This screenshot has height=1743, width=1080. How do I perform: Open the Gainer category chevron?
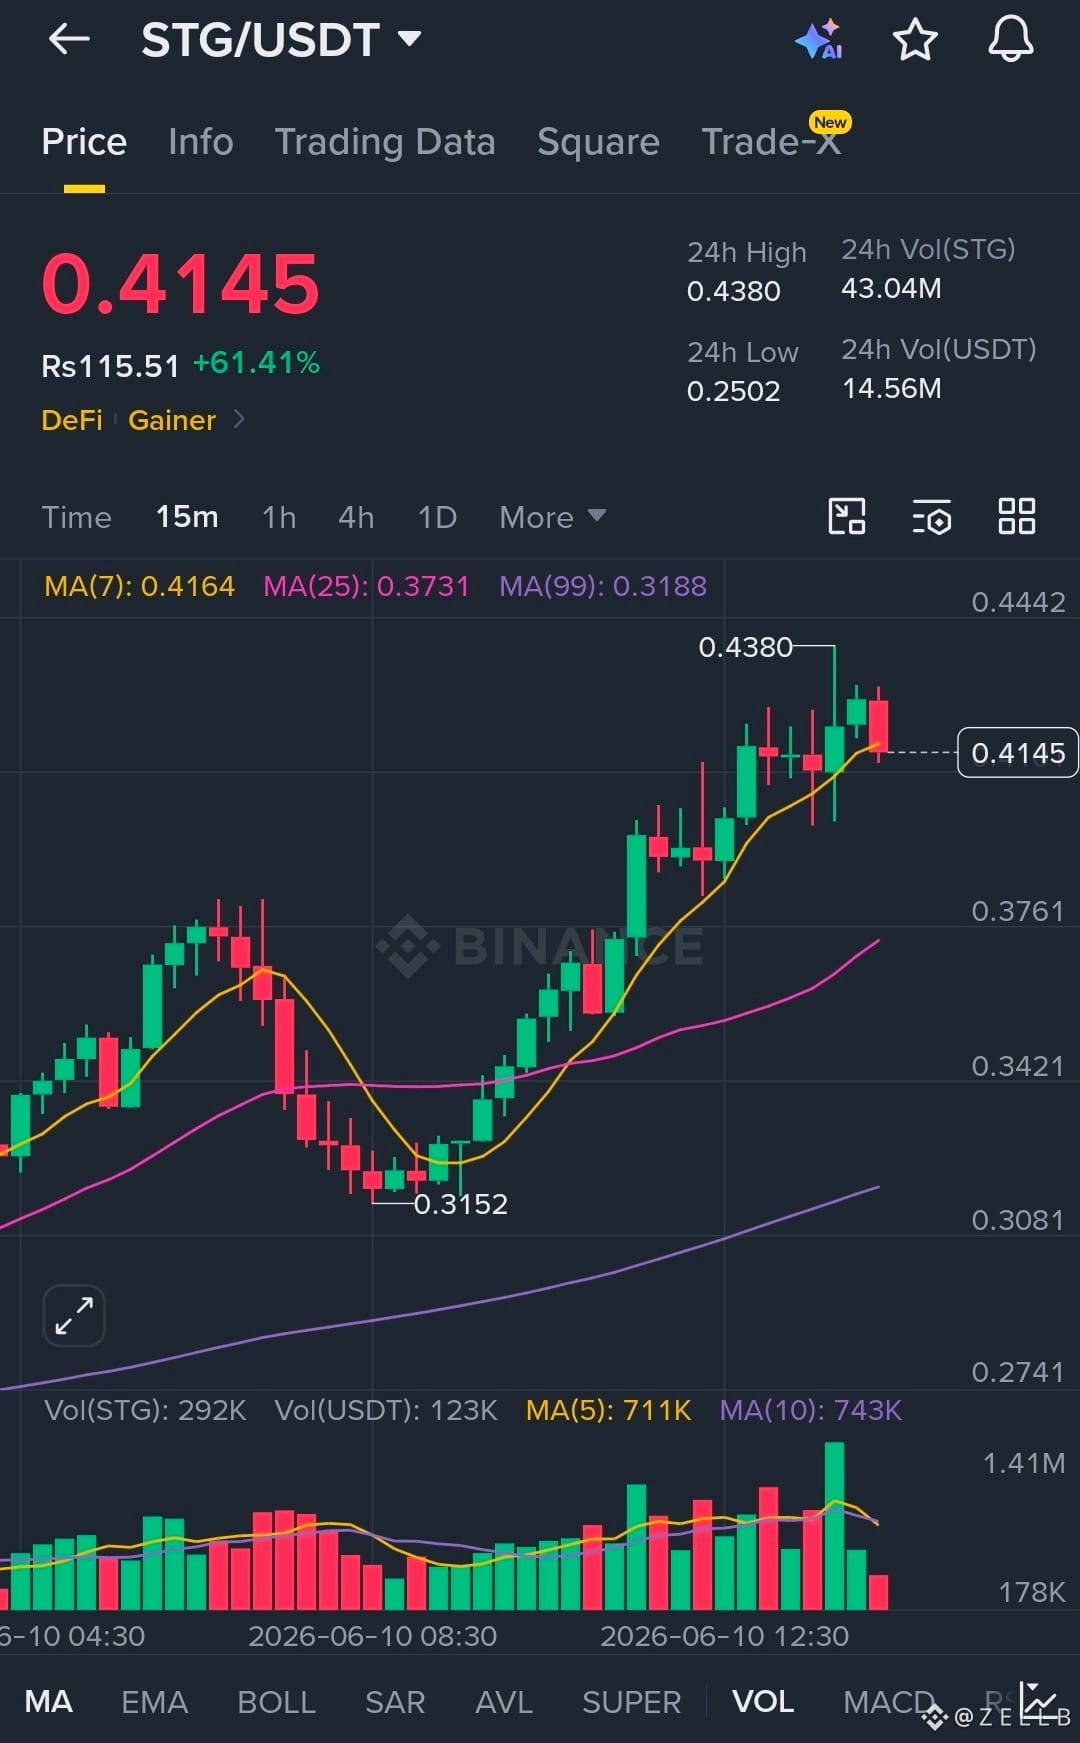pos(239,419)
